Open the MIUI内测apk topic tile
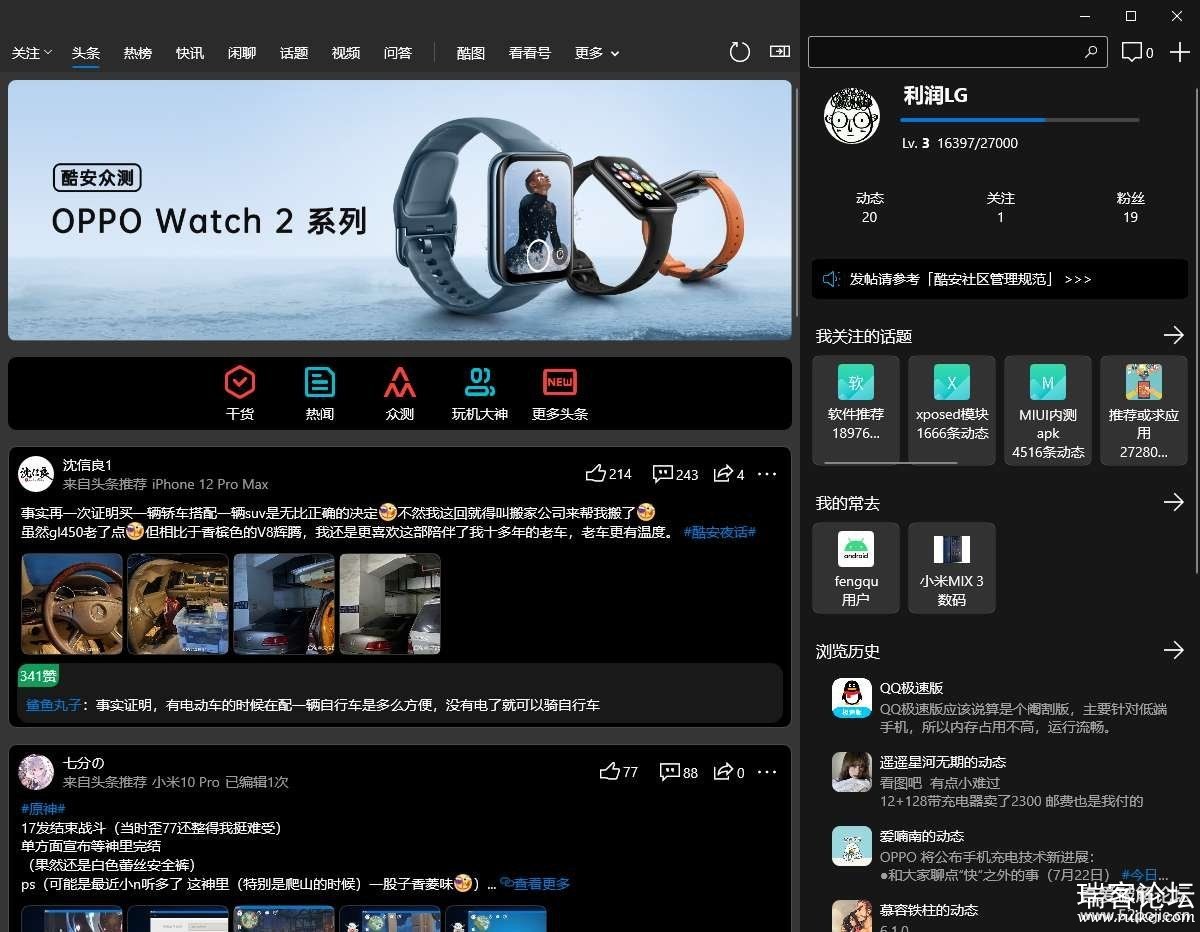 pos(1048,410)
